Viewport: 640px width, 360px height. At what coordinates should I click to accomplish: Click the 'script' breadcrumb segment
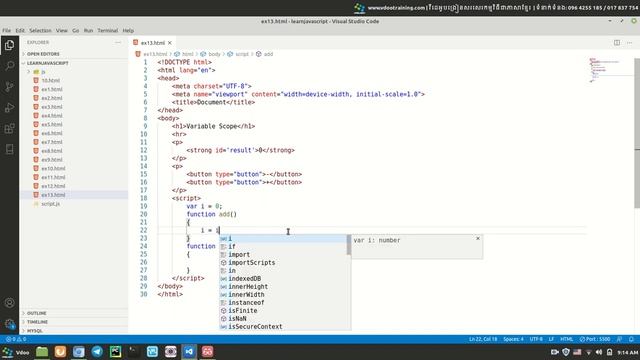coord(242,54)
